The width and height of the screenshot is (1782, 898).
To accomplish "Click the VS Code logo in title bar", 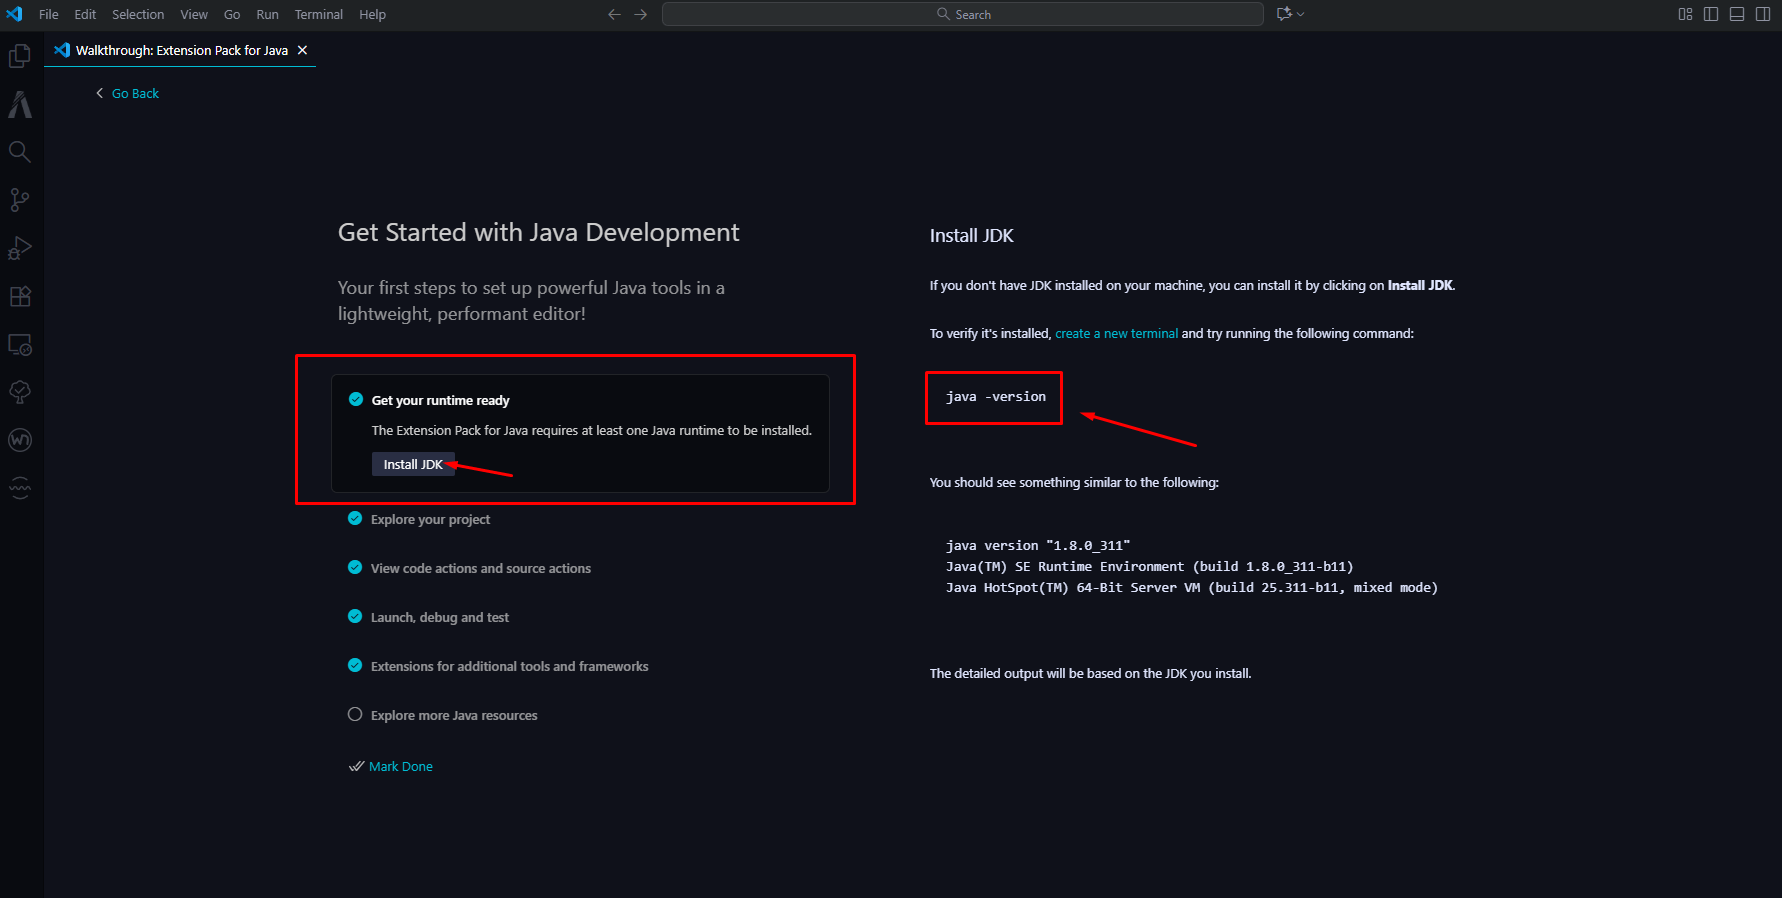I will click(x=14, y=14).
